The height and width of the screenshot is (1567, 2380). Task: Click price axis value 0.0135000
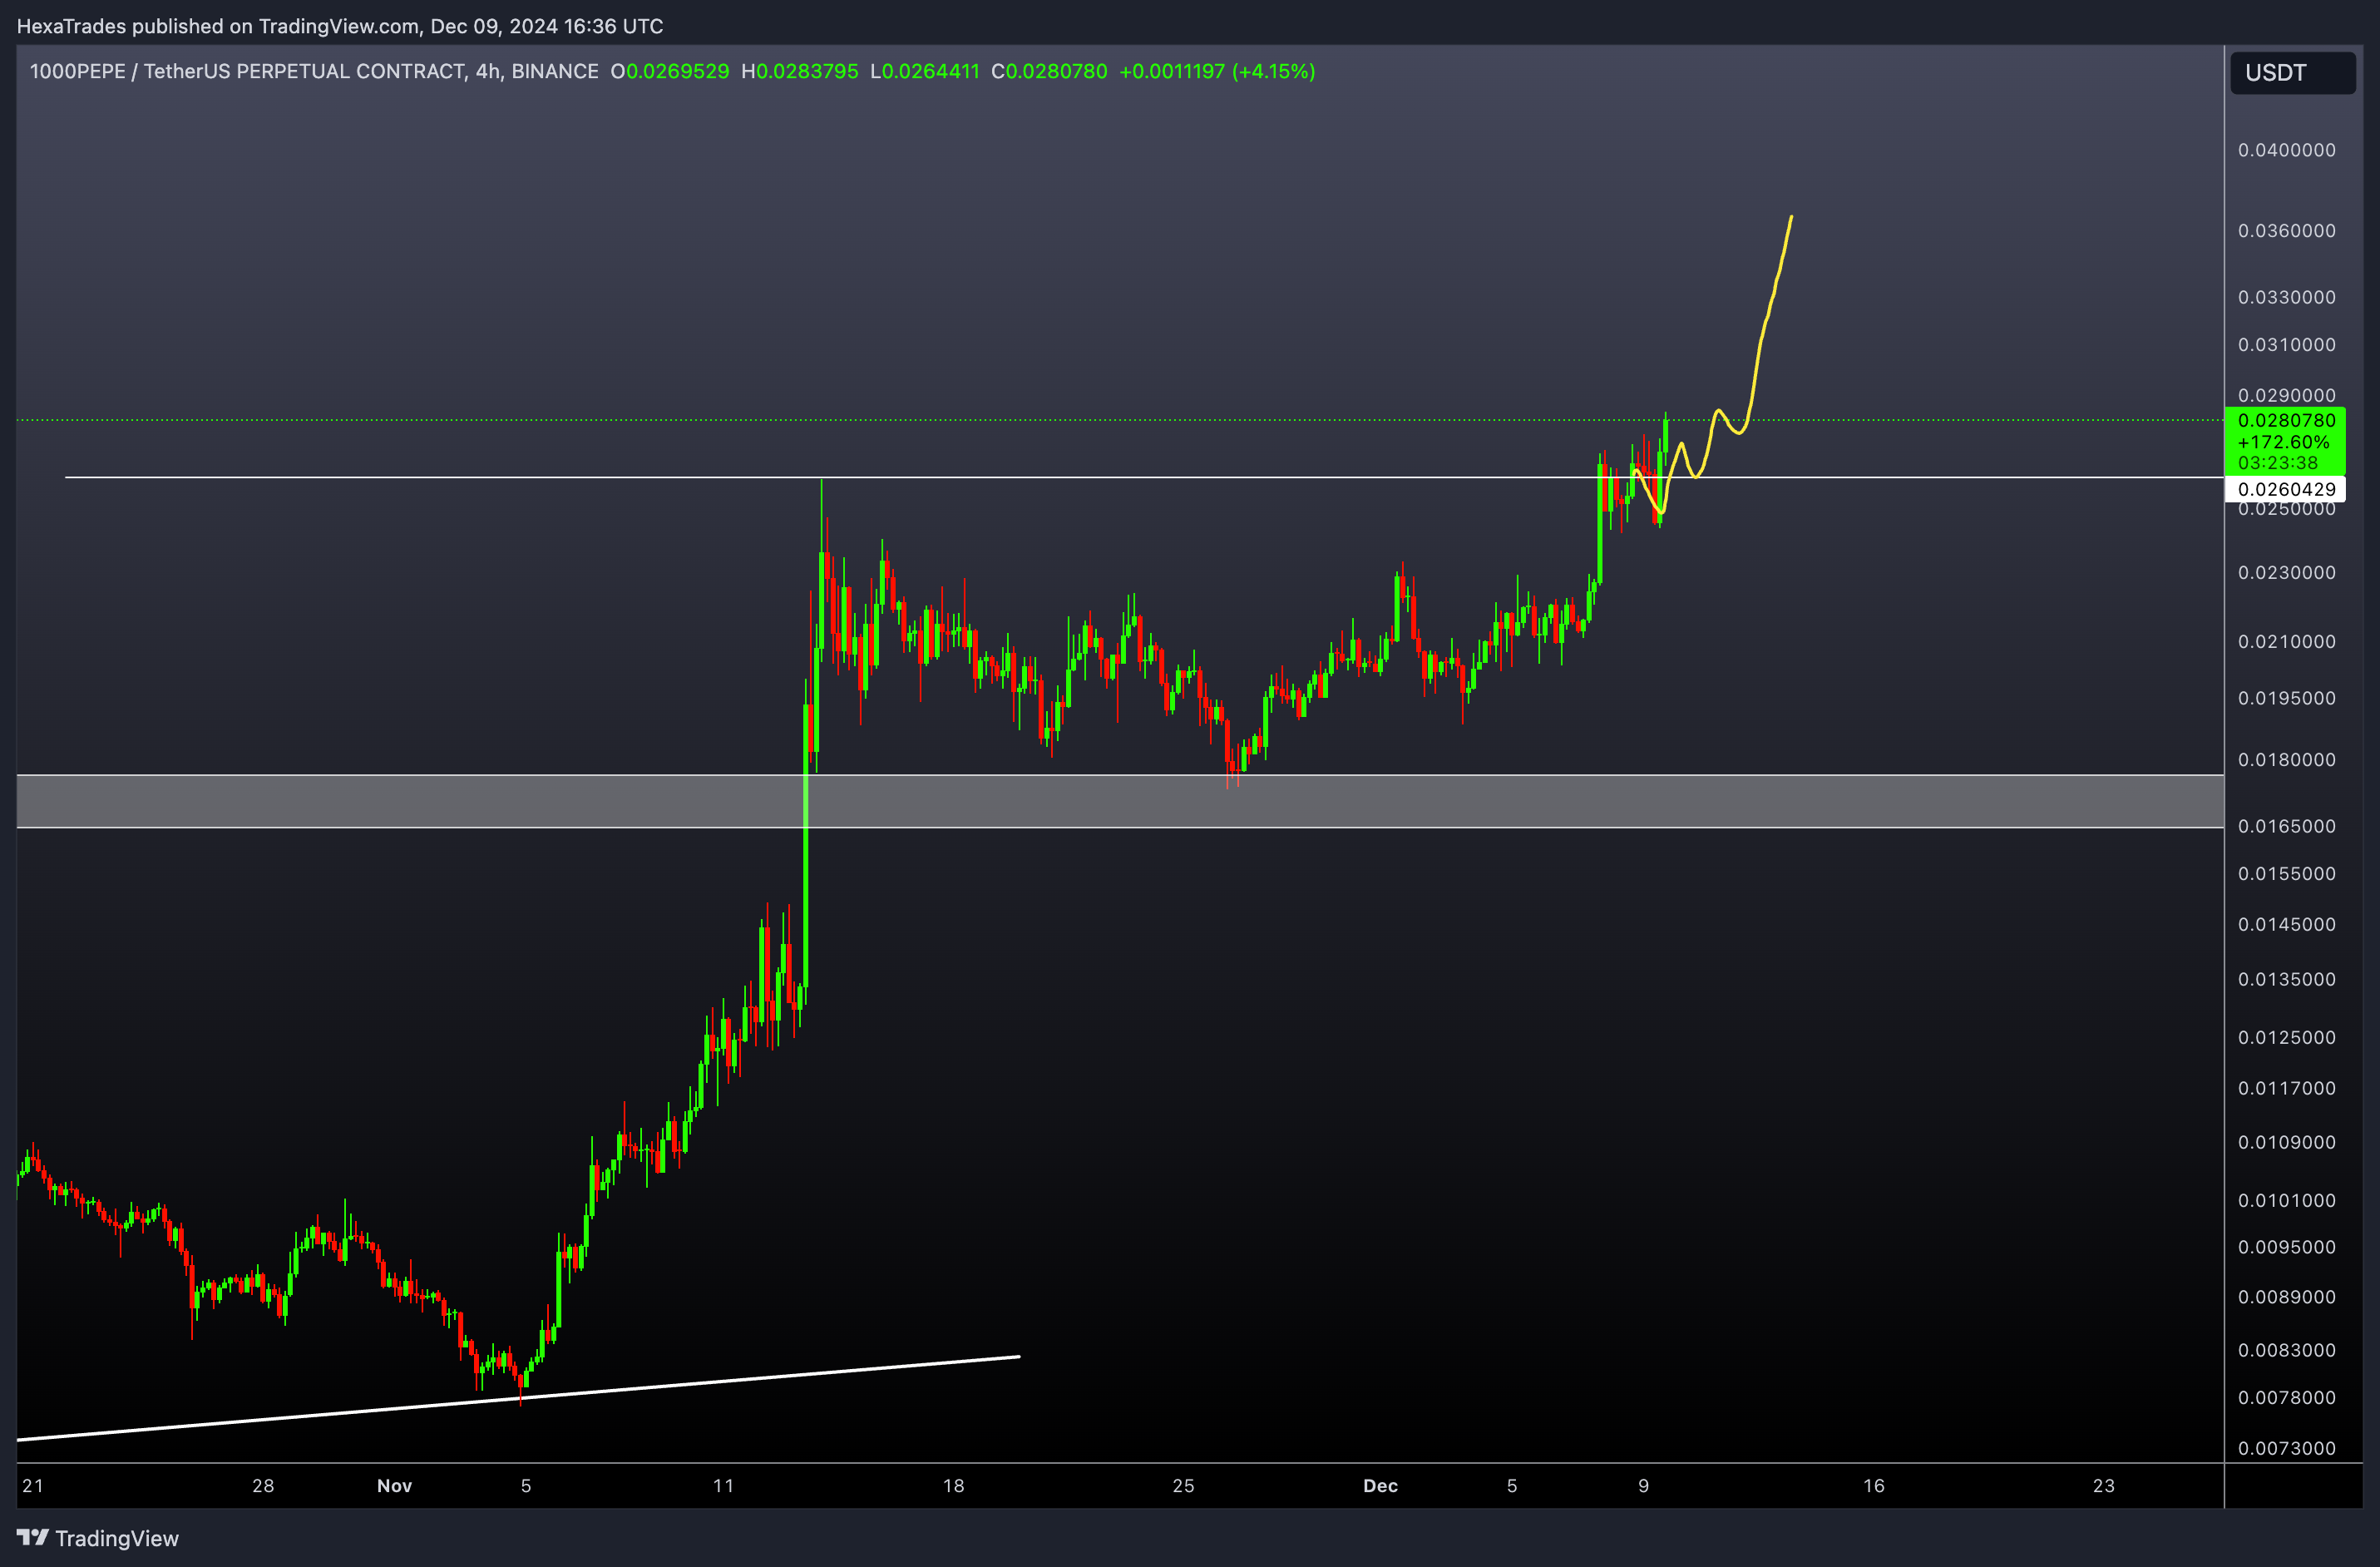[2287, 979]
